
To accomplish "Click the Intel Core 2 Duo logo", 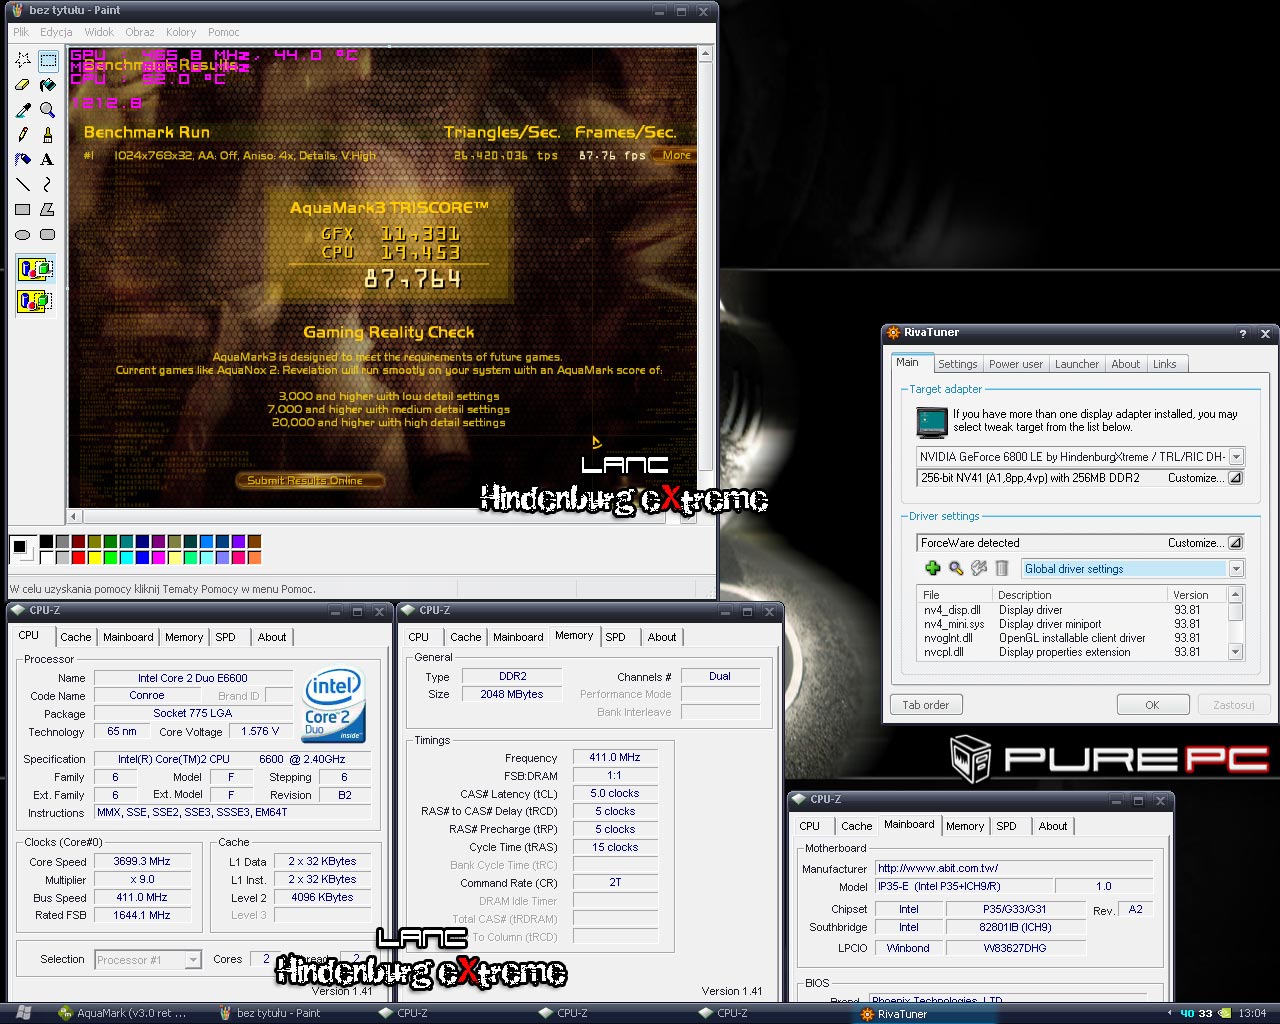I will coord(333,706).
